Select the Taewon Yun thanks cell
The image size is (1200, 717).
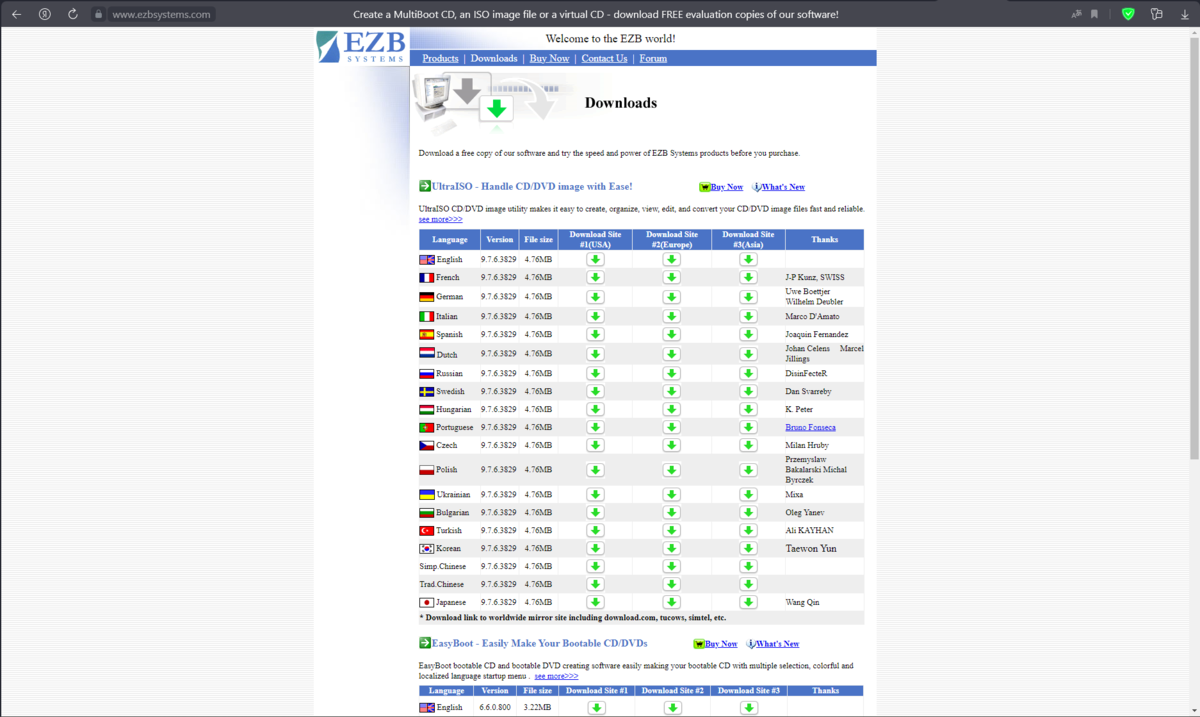click(824, 548)
